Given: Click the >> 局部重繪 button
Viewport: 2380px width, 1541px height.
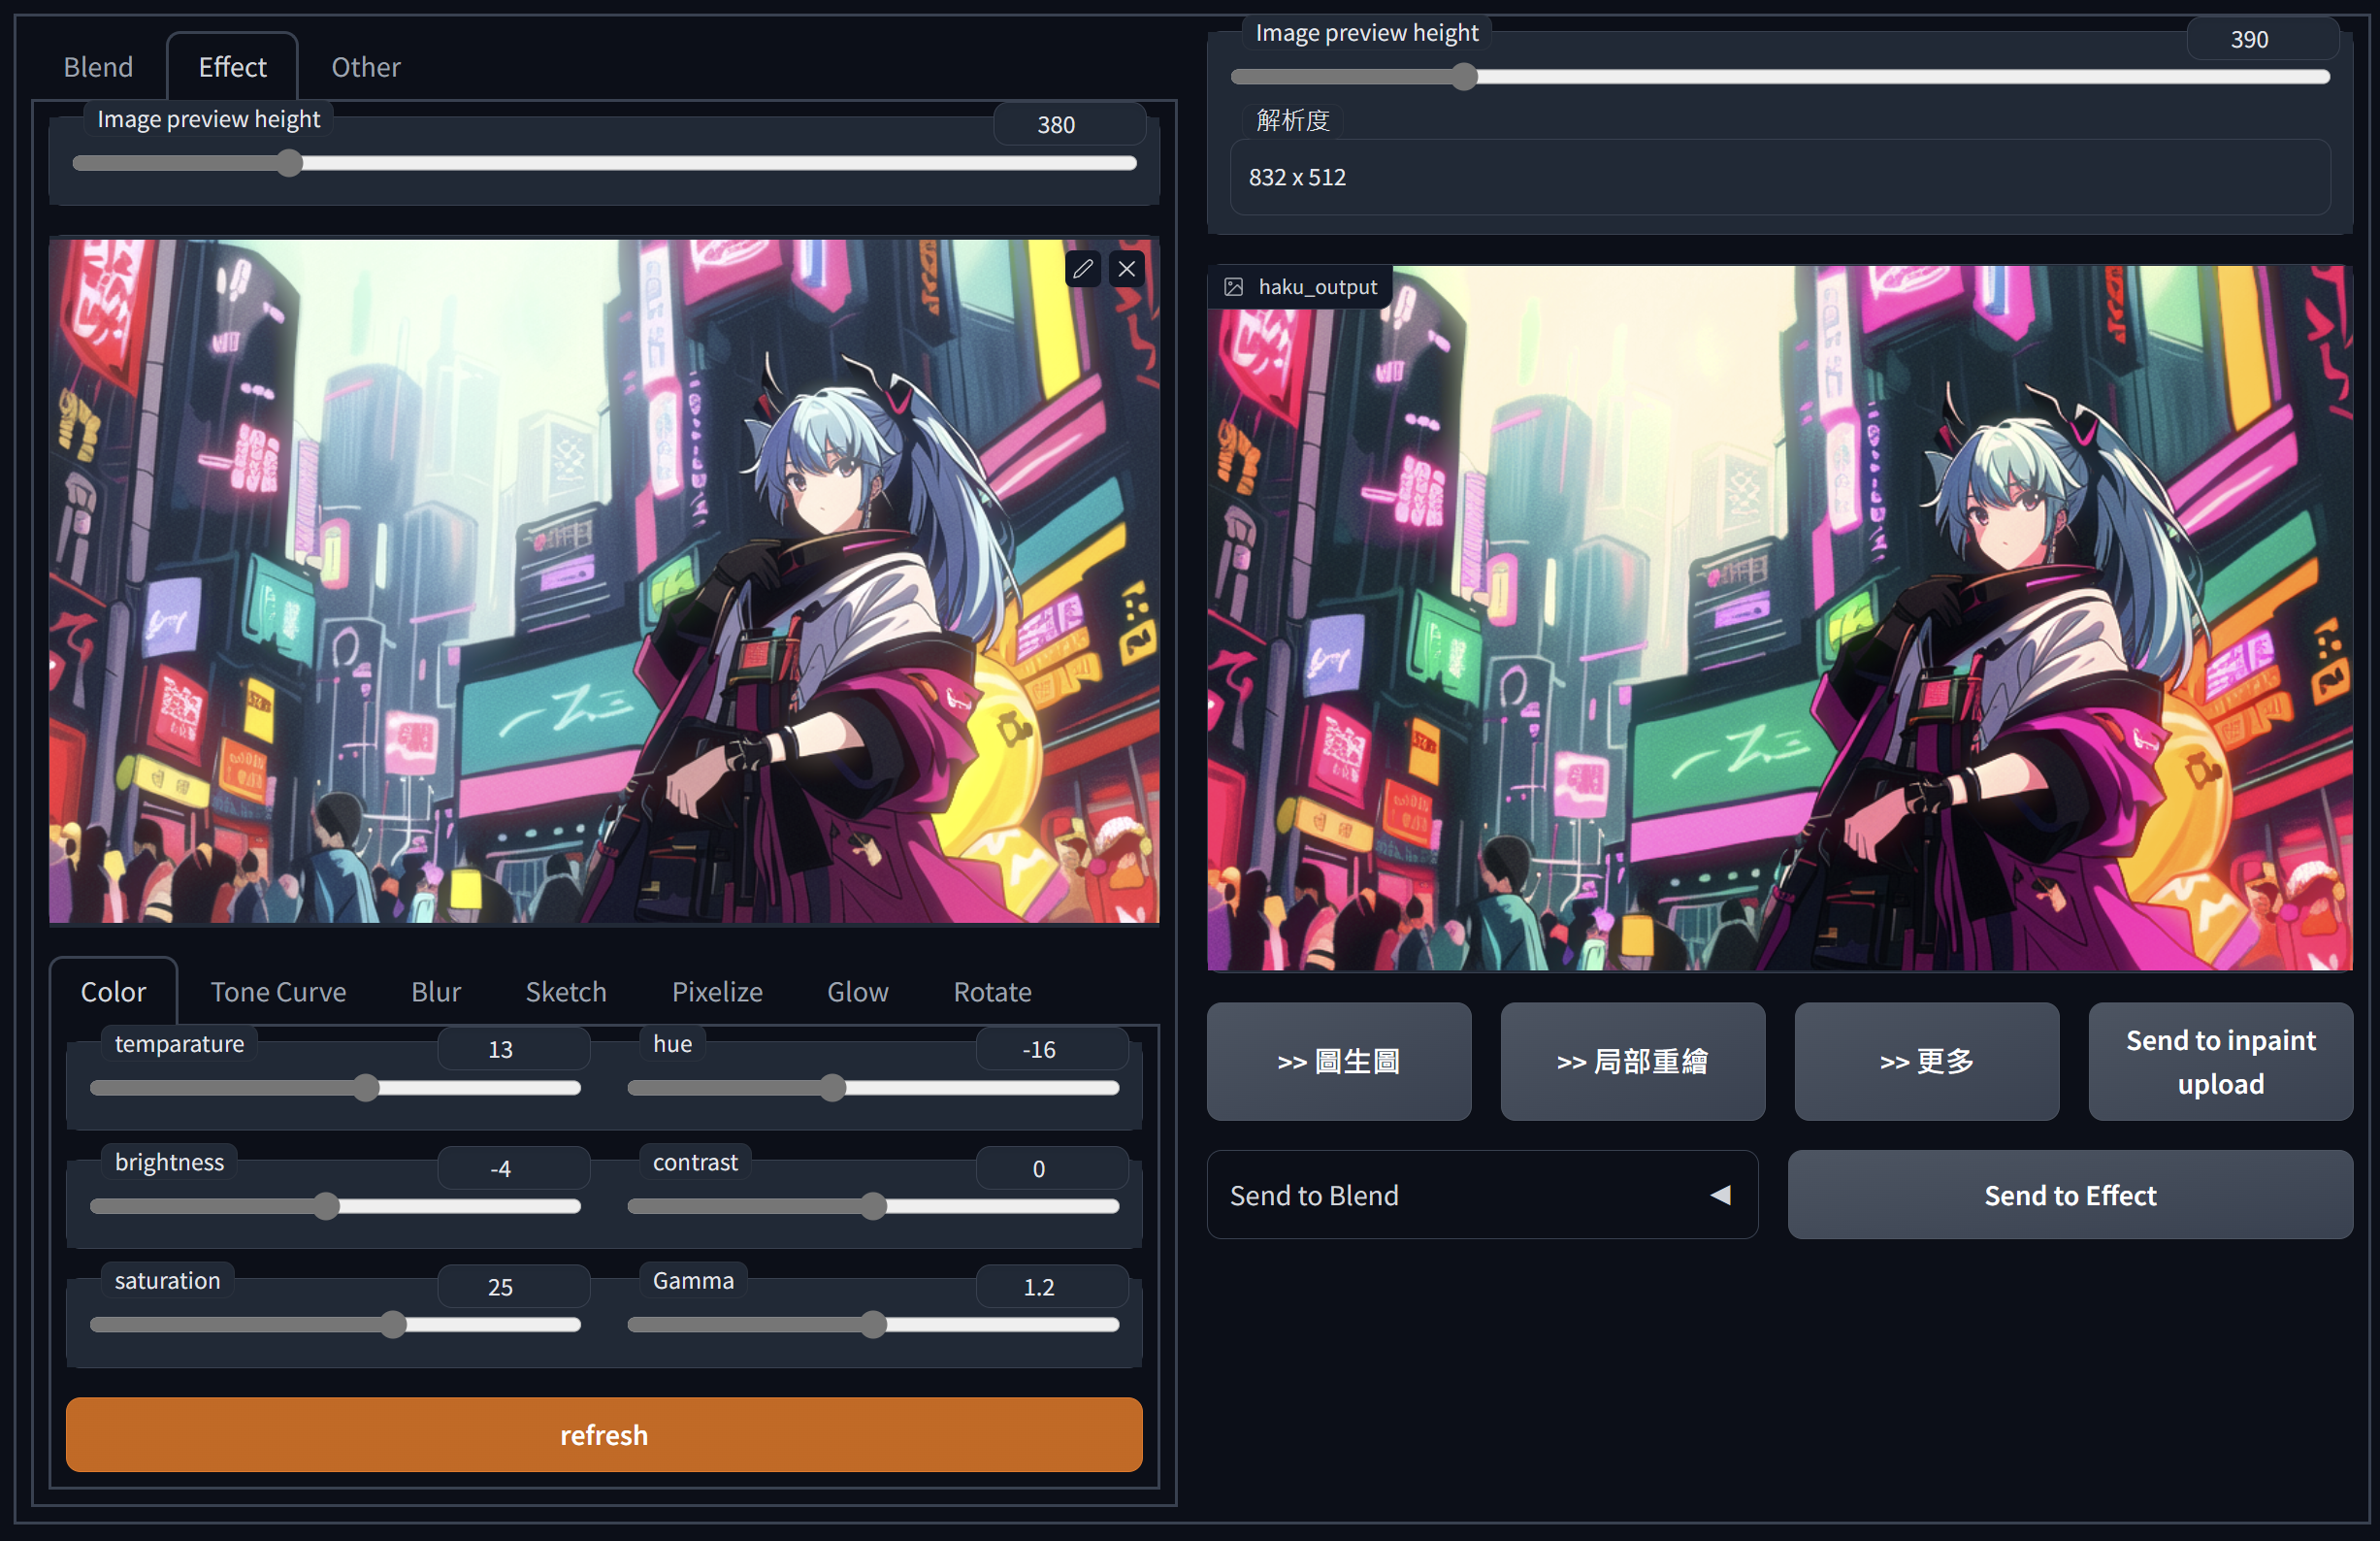Looking at the screenshot, I should click(x=1632, y=1062).
